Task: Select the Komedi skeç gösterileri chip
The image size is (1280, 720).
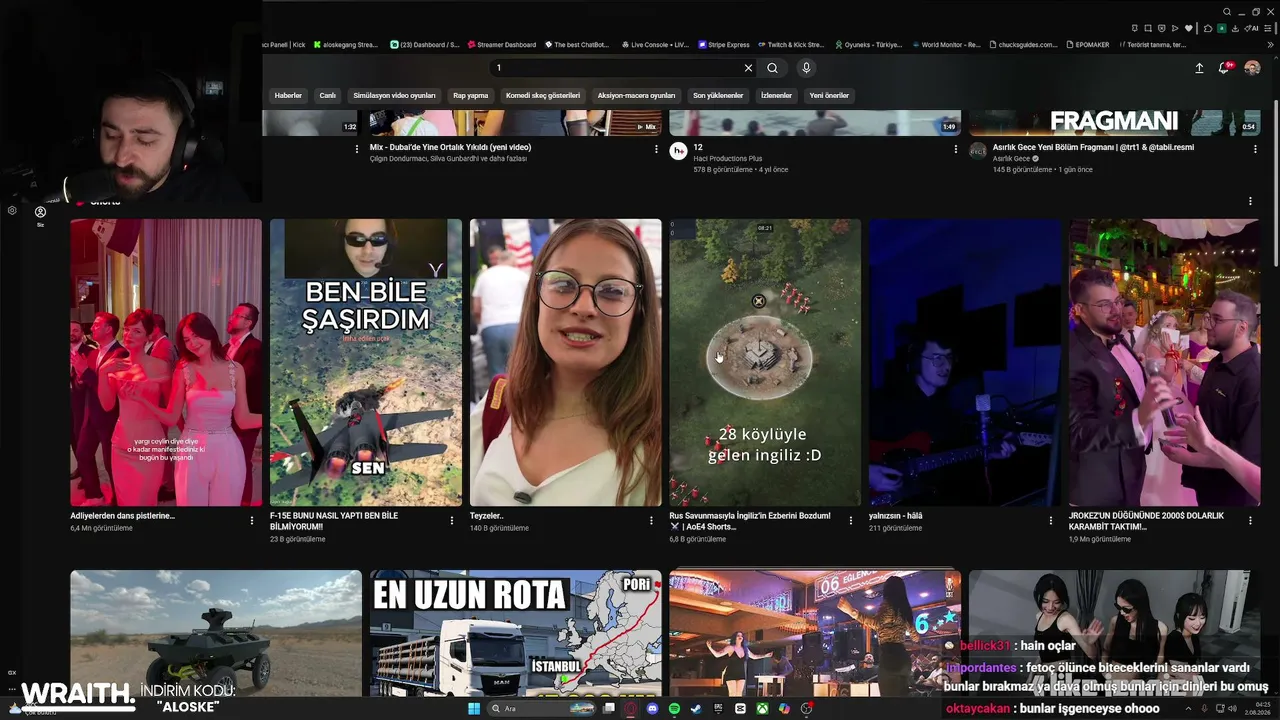Action: 543,96
